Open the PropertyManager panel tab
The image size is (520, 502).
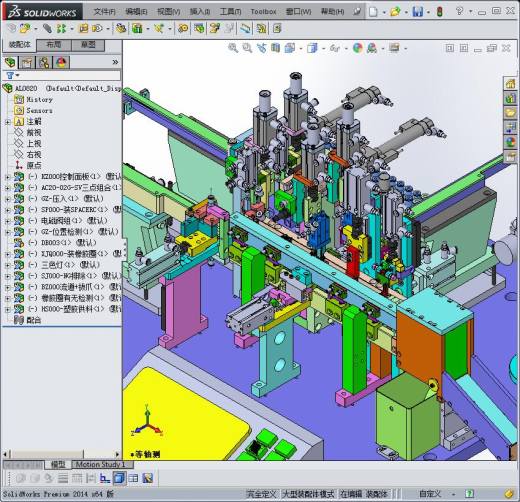[27, 62]
